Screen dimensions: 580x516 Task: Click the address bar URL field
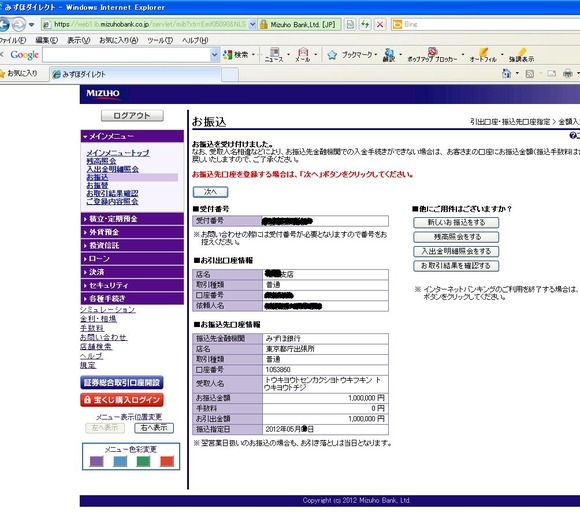click(x=145, y=24)
